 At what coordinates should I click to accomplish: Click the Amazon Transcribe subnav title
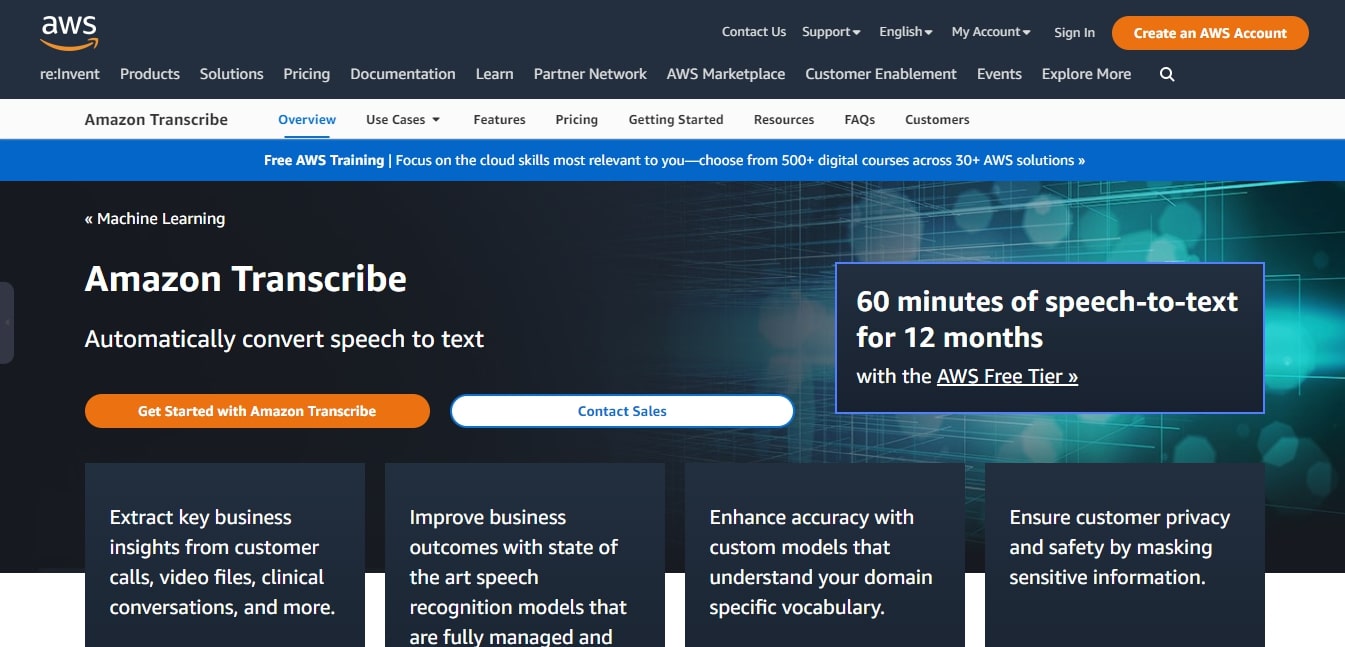point(156,119)
